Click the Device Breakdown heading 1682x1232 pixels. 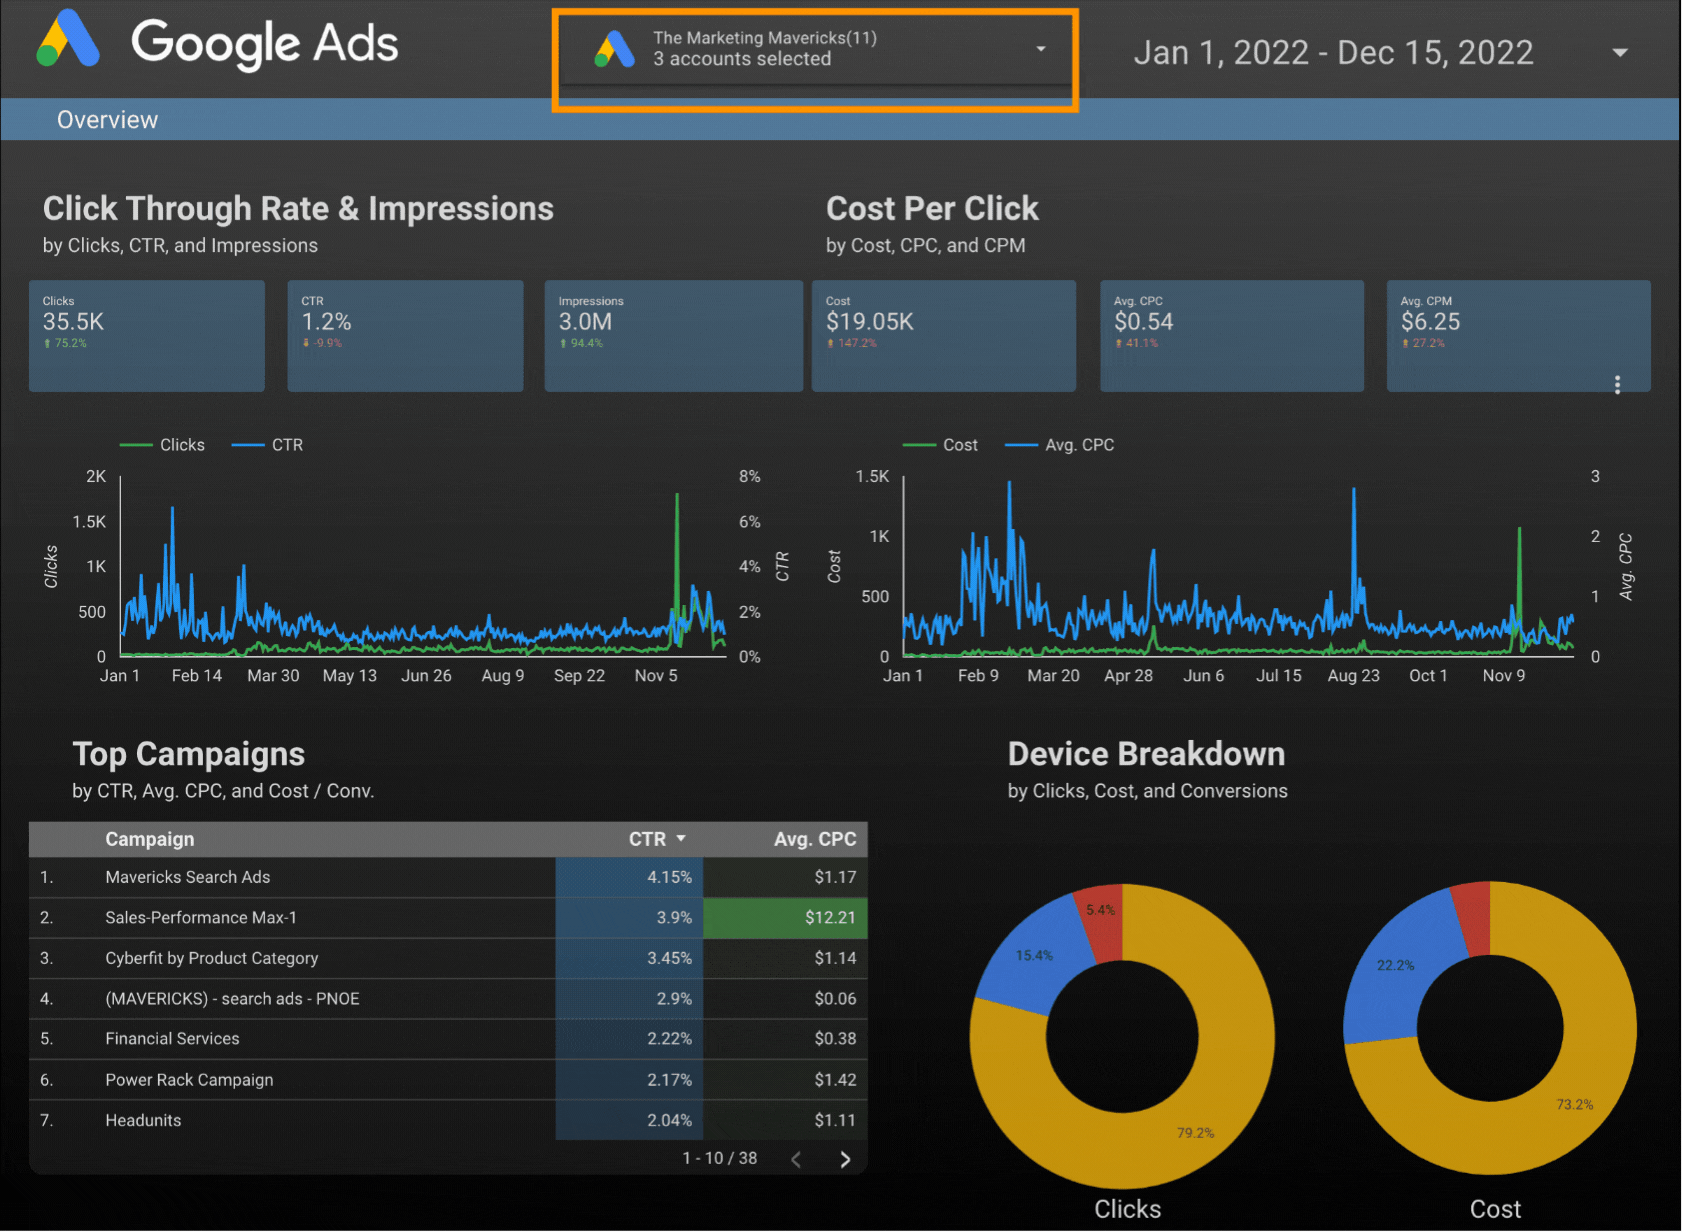[1146, 754]
